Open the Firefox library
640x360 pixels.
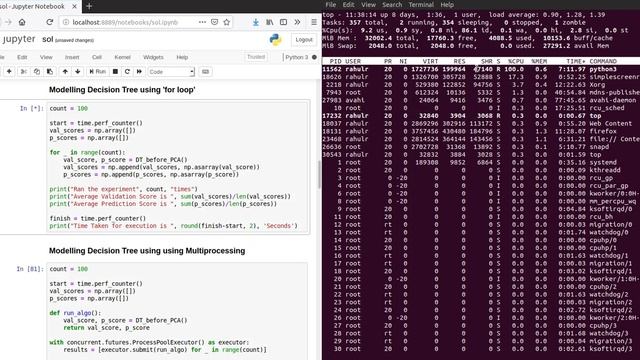(x=269, y=22)
